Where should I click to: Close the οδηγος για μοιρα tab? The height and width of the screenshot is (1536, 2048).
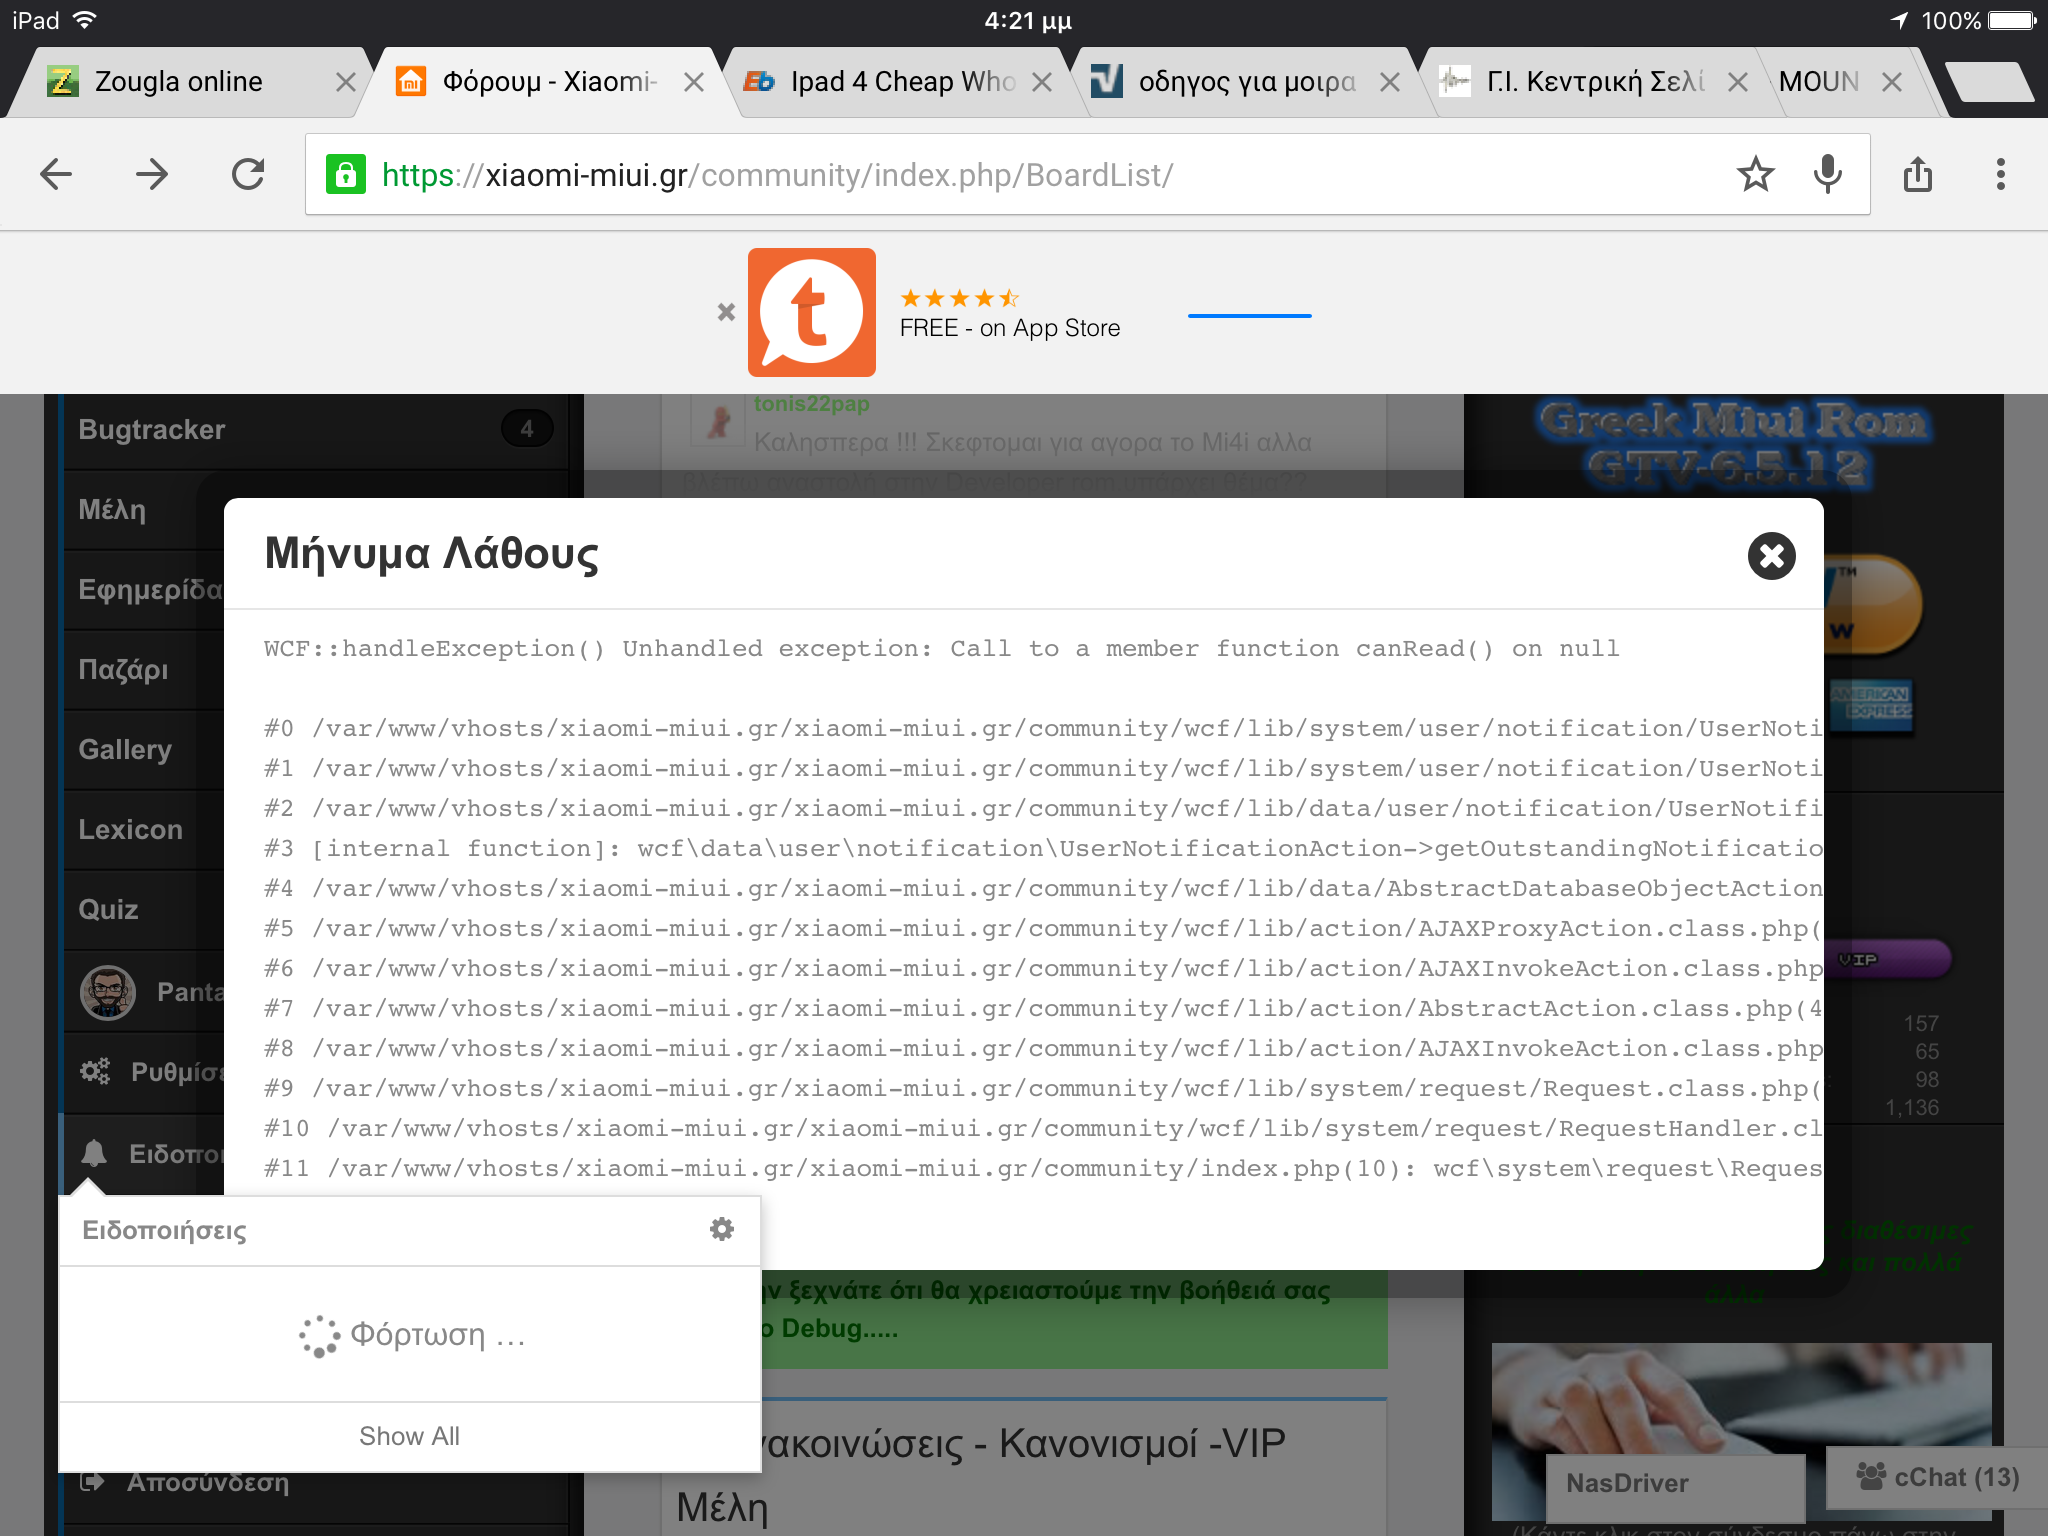click(x=1389, y=82)
